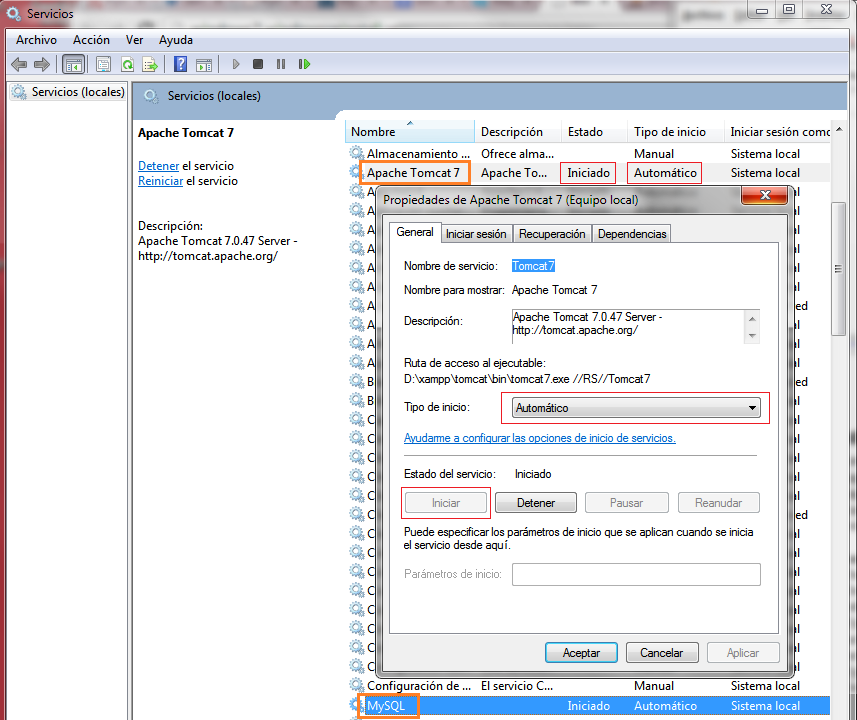857x720 pixels.
Task: Click the Refresh toolbar icon
Action: click(x=127, y=65)
